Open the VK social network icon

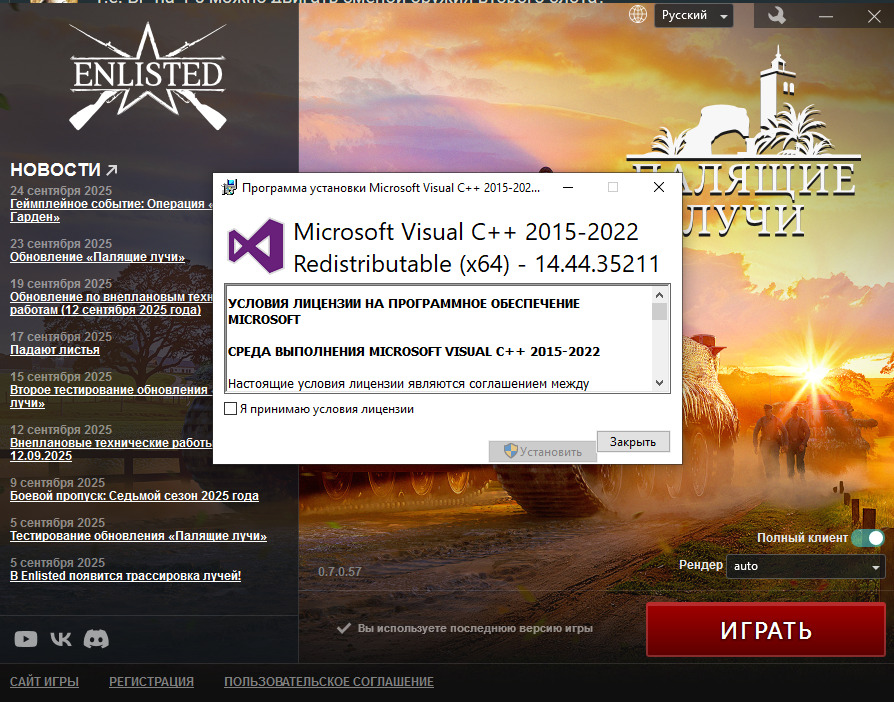pyautogui.click(x=61, y=639)
